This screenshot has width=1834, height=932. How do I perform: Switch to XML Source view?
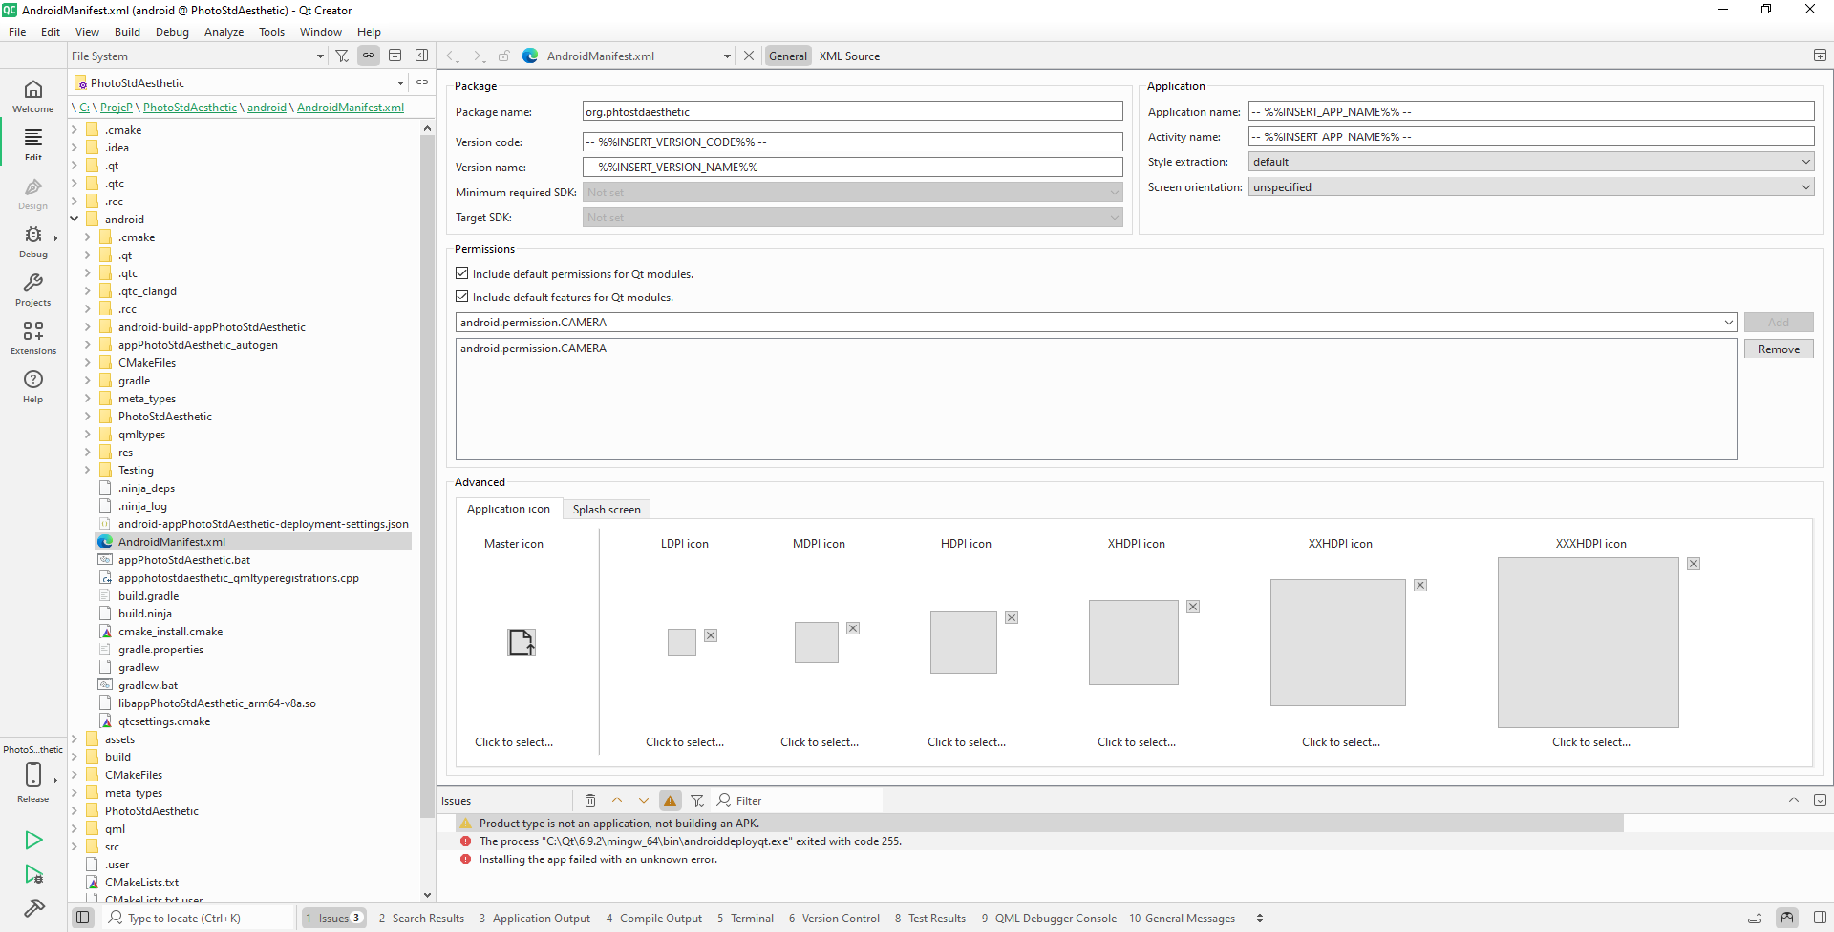pos(850,56)
